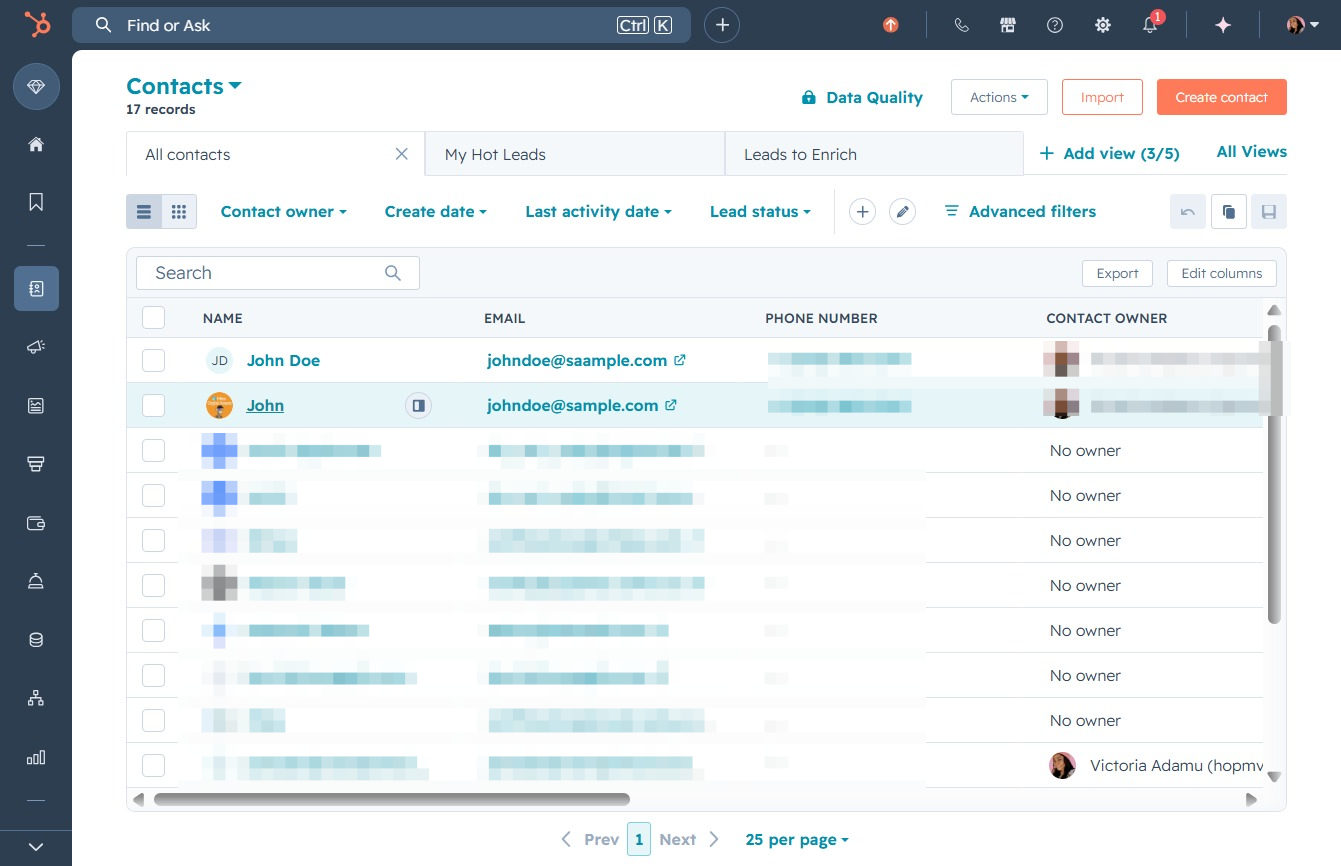Open Data Quality link
Screen dimensions: 1341x866
point(862,97)
